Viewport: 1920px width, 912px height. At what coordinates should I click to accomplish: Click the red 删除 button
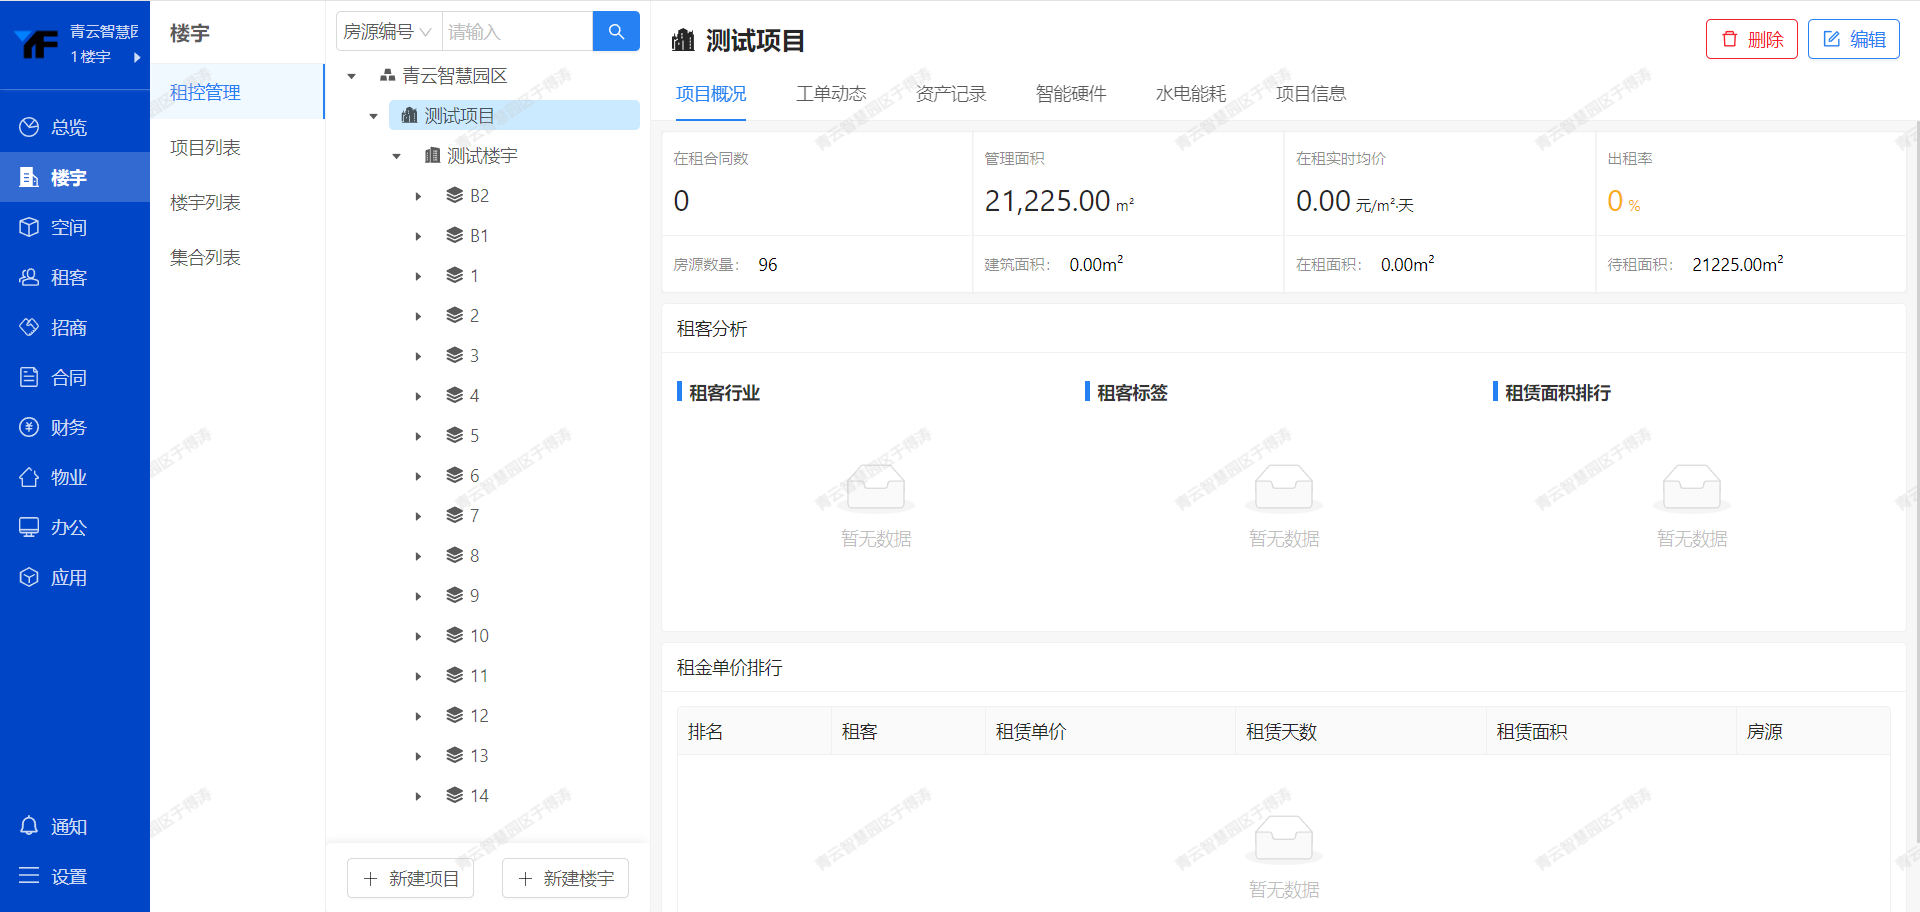(1751, 39)
